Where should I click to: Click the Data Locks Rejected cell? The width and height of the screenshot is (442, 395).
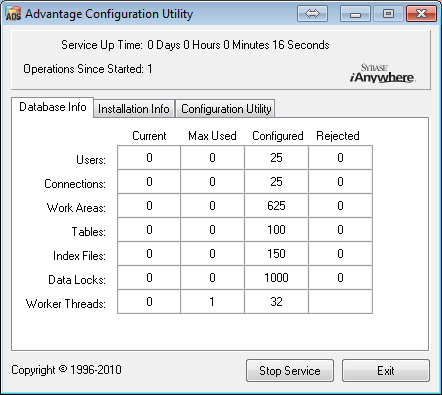click(340, 278)
